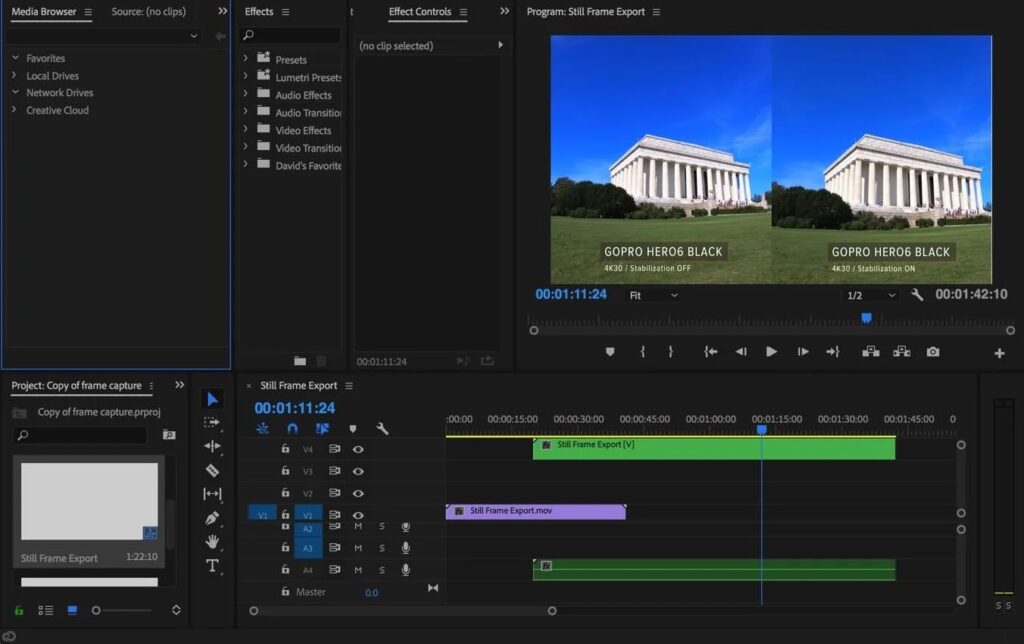Switch to the Source tab
Viewport: 1024px width, 644px height.
coord(148,12)
